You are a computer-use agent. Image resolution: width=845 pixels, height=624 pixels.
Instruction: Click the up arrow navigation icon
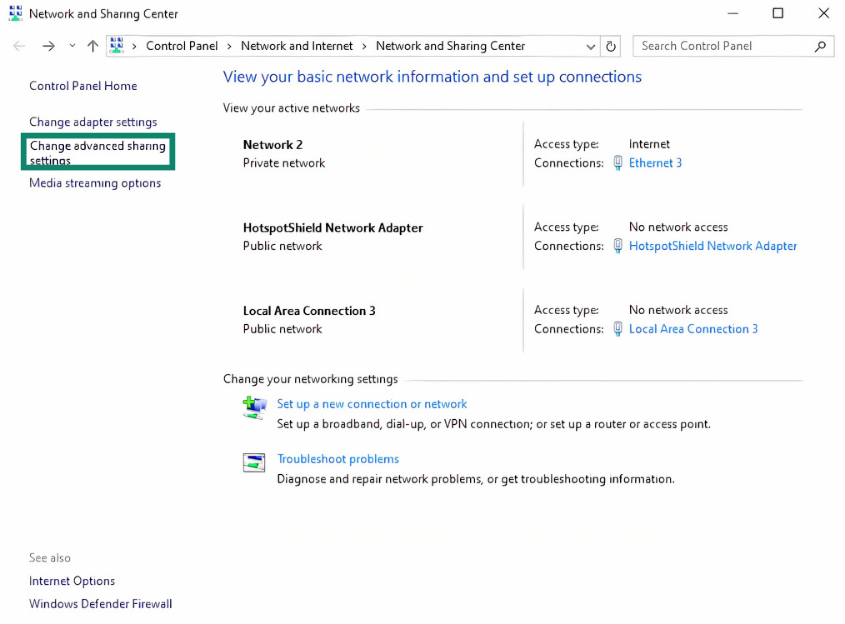pyautogui.click(x=92, y=46)
